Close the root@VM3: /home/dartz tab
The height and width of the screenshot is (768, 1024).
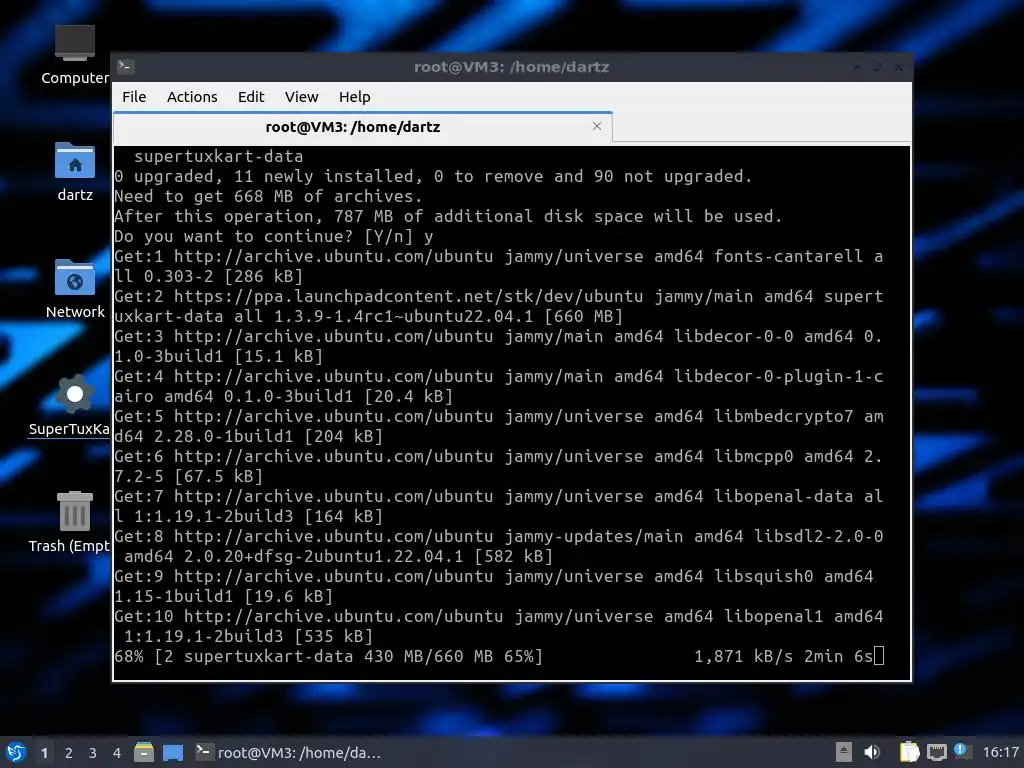(x=597, y=126)
